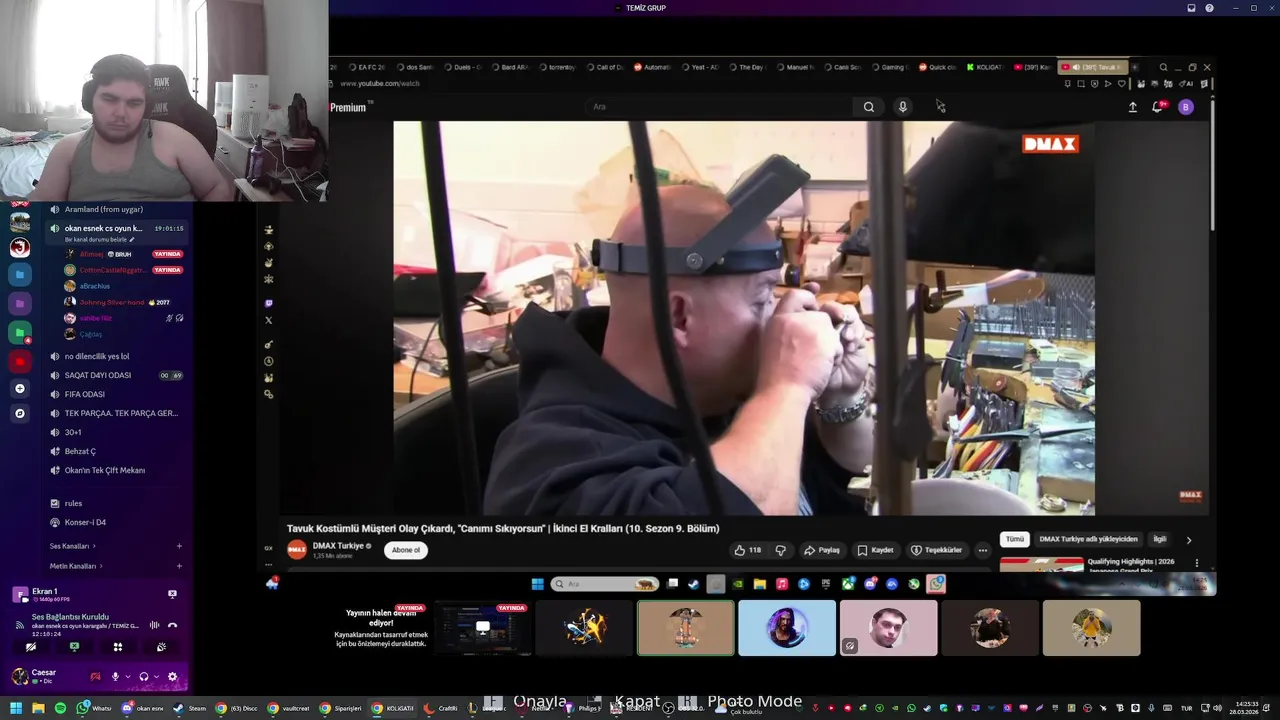1280x720 pixels.
Task: Open the Discord soundboard button
Action: pyautogui.click(x=161, y=647)
